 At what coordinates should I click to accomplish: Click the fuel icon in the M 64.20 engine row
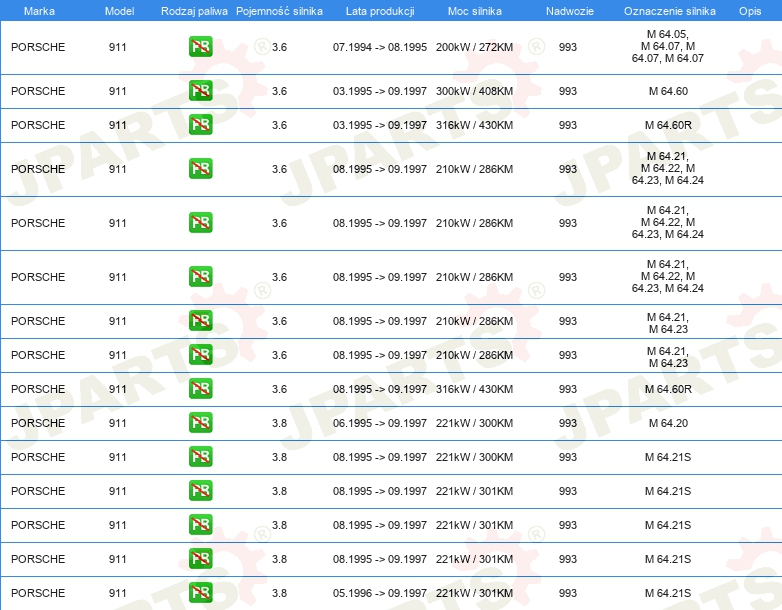pyautogui.click(x=201, y=423)
